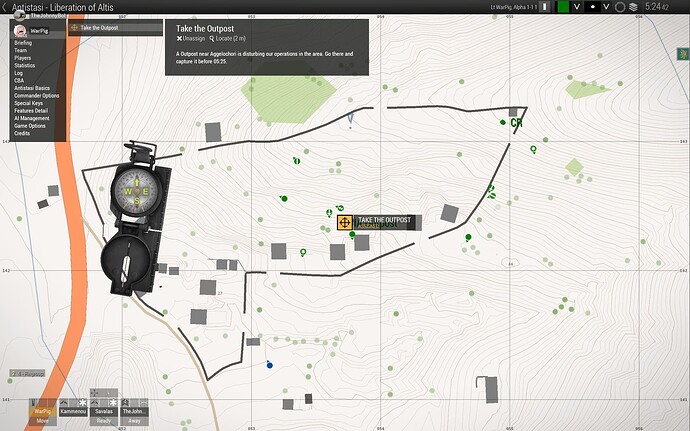Click the rank insignia icon beside Alpha 1-1

tap(545, 7)
